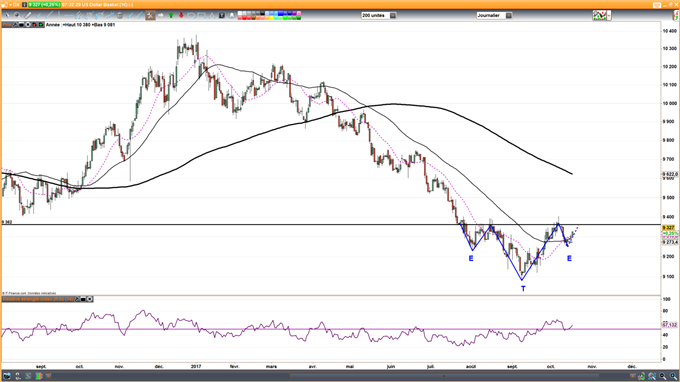Select the pencil drawing tool
Viewport: 680px width, 382px height.
coord(28,15)
